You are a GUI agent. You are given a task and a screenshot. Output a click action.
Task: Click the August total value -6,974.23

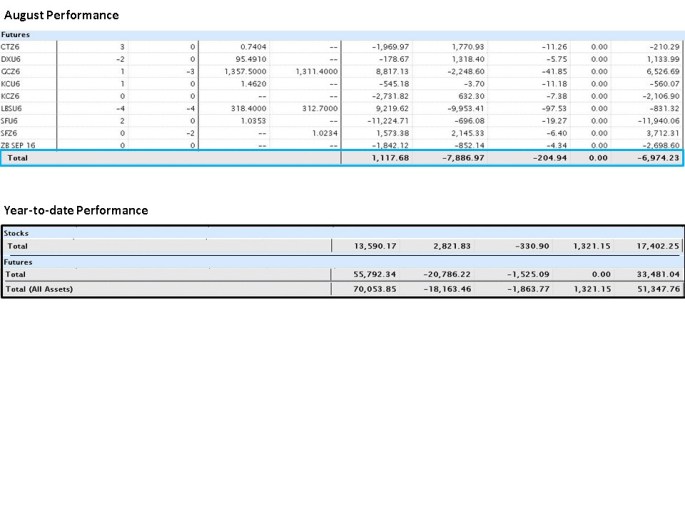pos(655,158)
